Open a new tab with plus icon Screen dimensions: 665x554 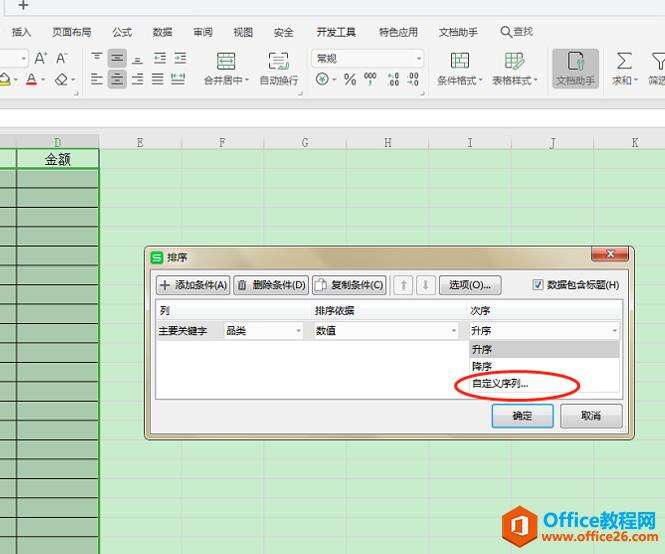(24, 5)
